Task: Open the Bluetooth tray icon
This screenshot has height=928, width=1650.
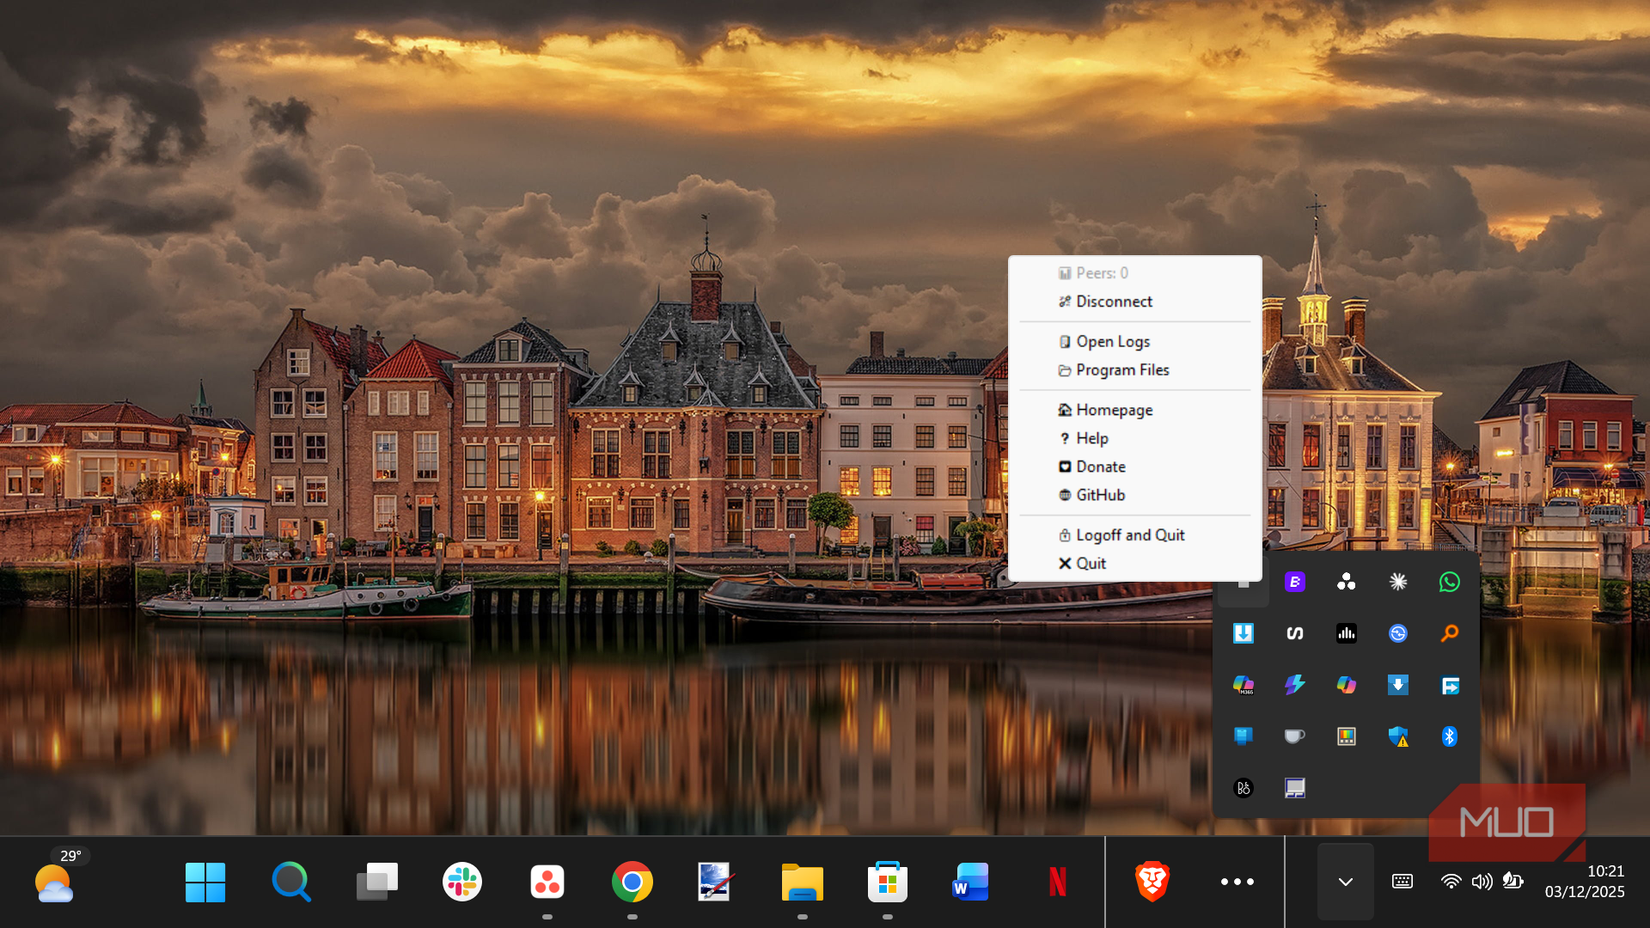Action: coord(1449,737)
